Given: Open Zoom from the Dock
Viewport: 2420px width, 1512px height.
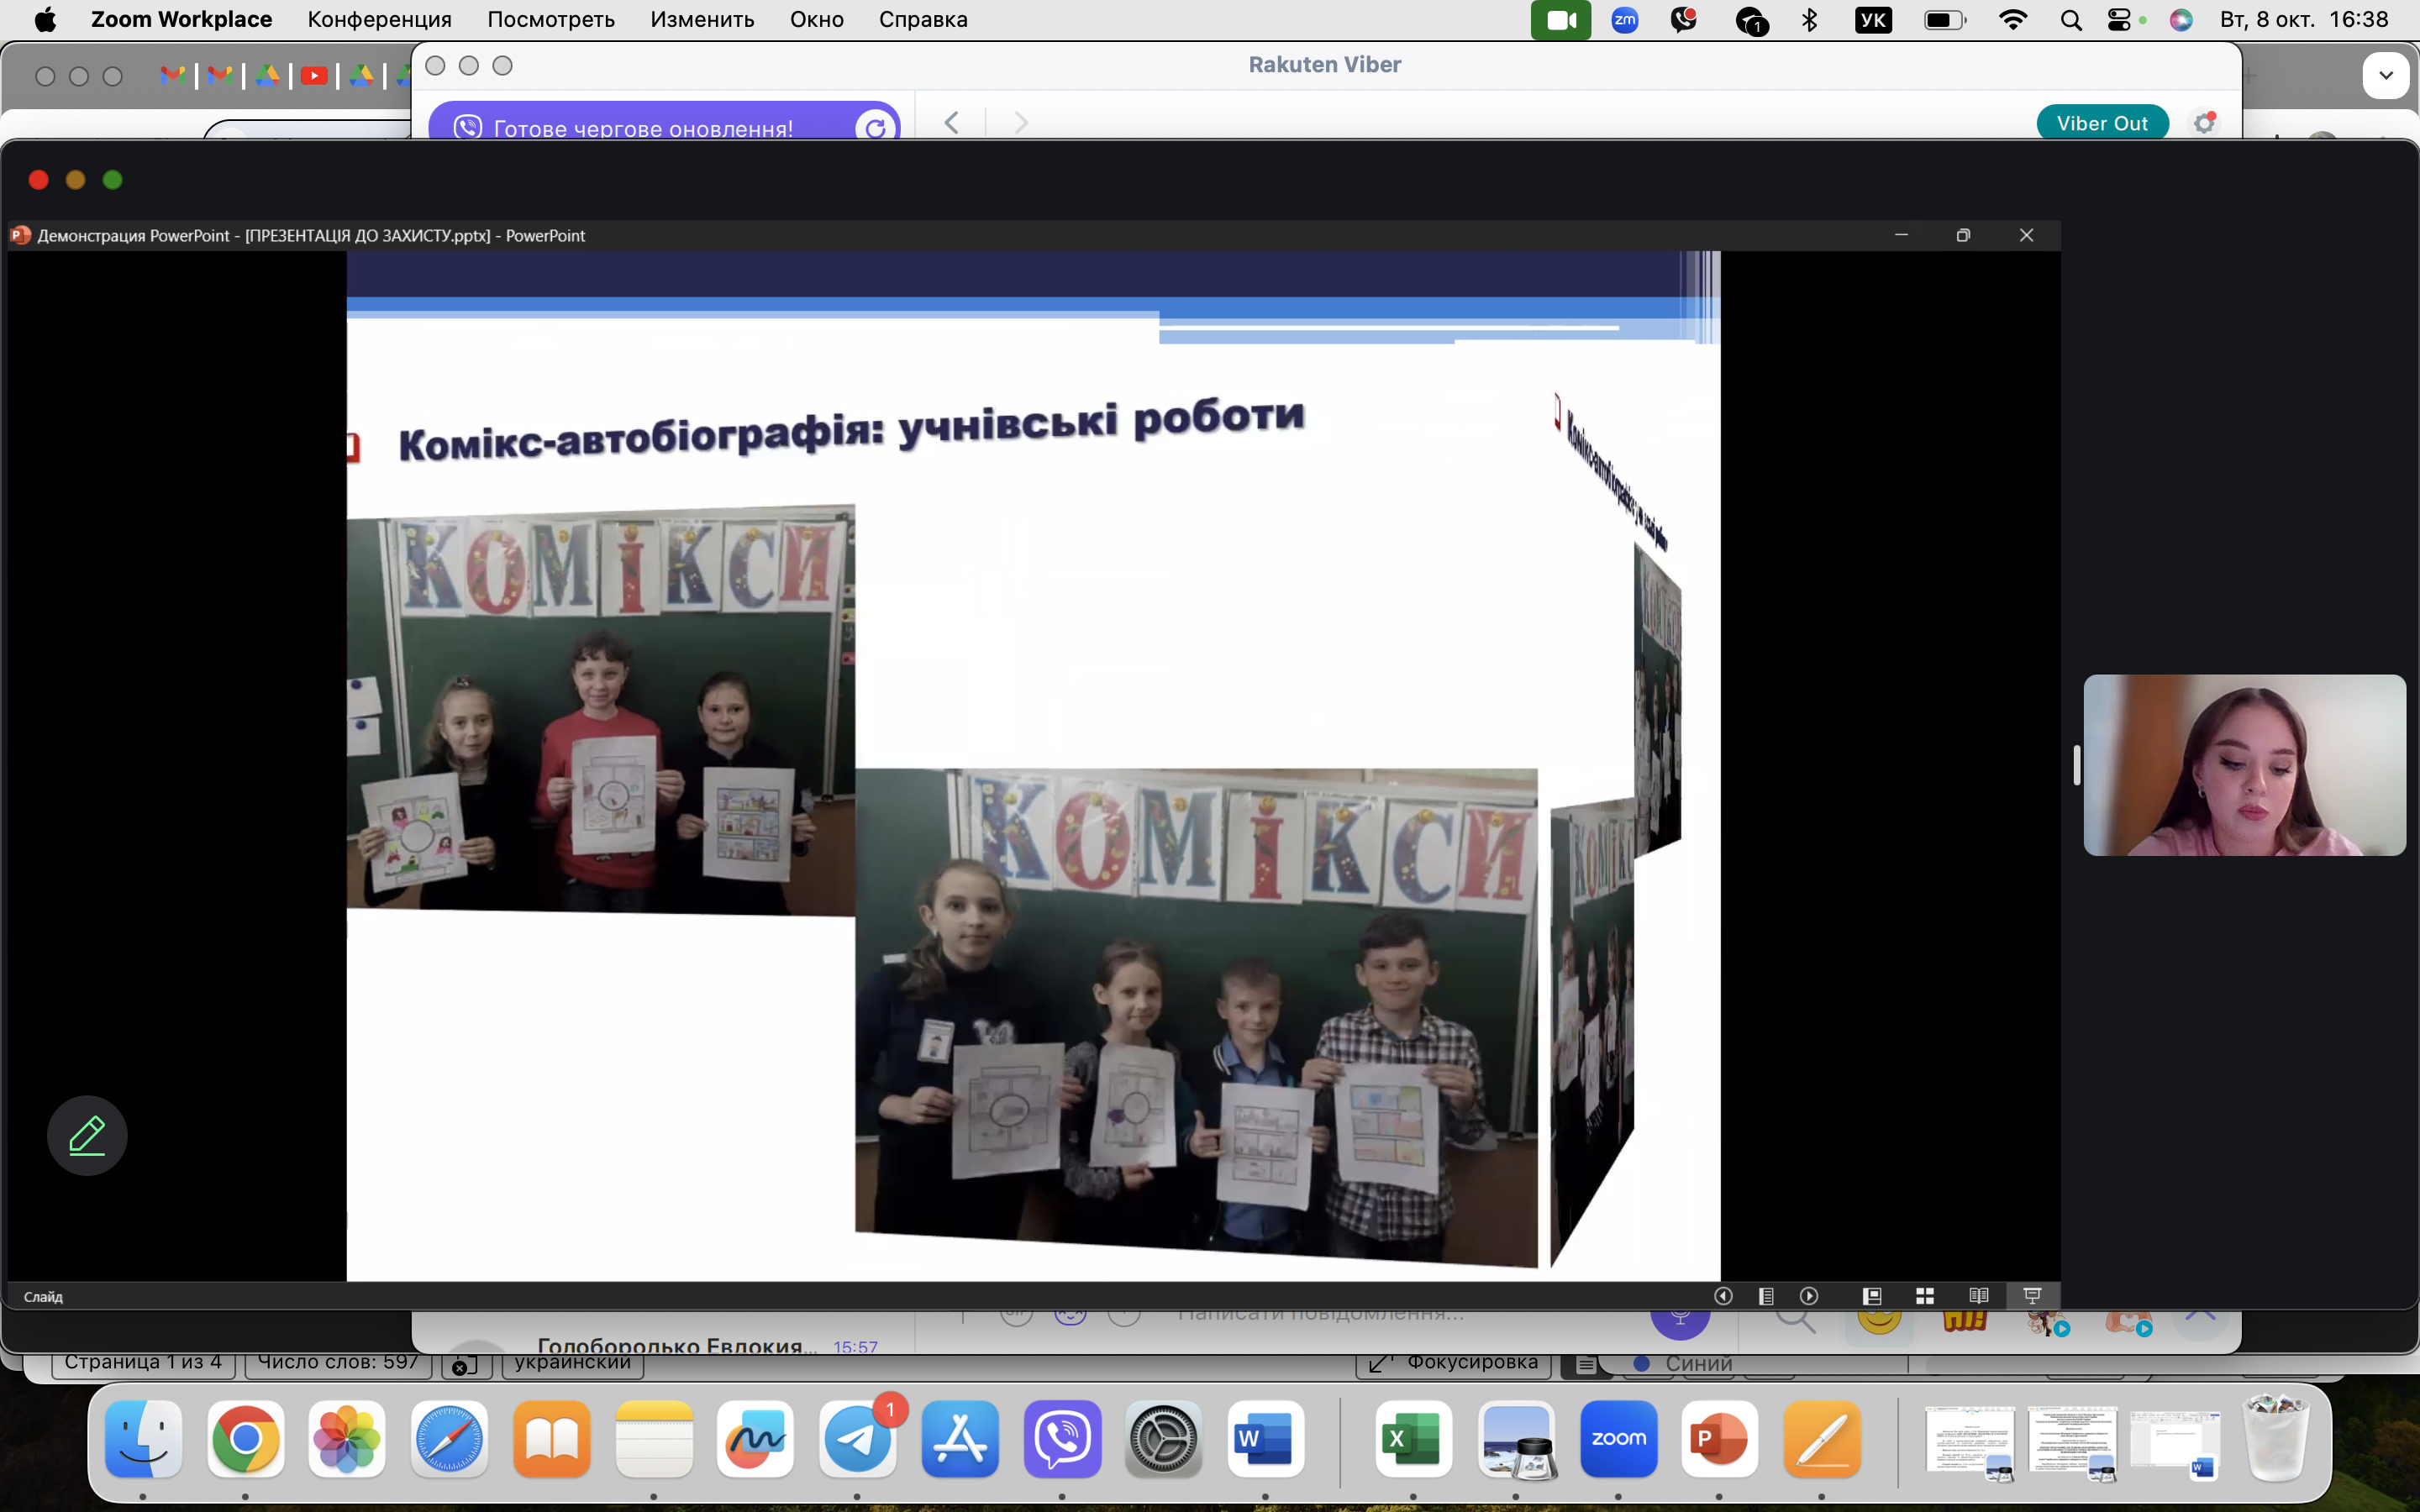Looking at the screenshot, I should click(1619, 1439).
